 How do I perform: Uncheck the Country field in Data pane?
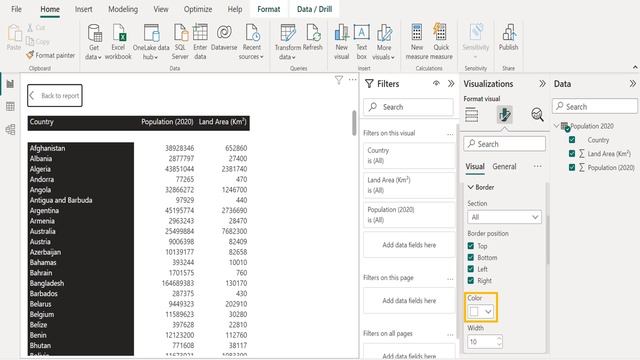point(572,140)
